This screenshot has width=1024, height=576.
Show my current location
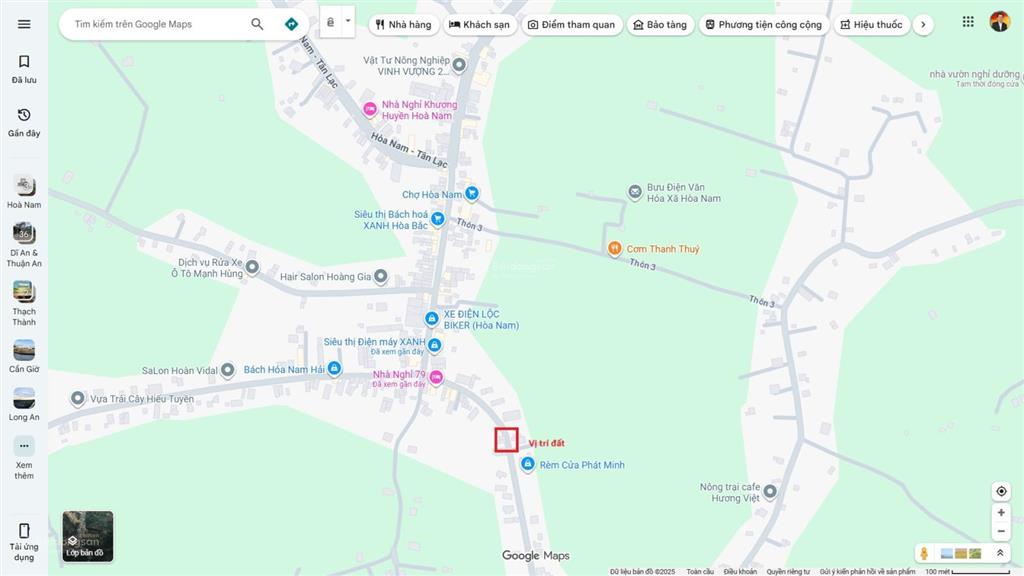(x=1001, y=491)
